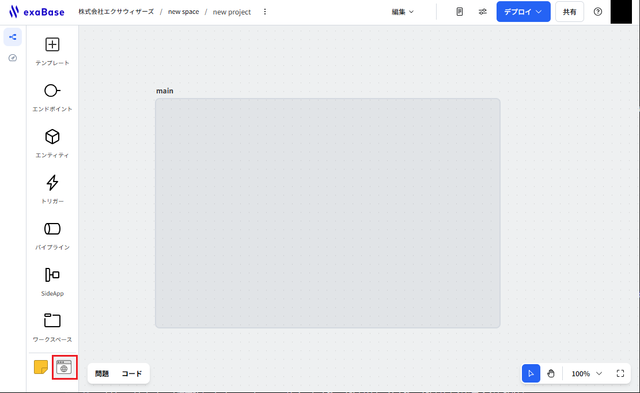Open the dashboard gauge icon in left rail
640x393 pixels.
click(13, 58)
